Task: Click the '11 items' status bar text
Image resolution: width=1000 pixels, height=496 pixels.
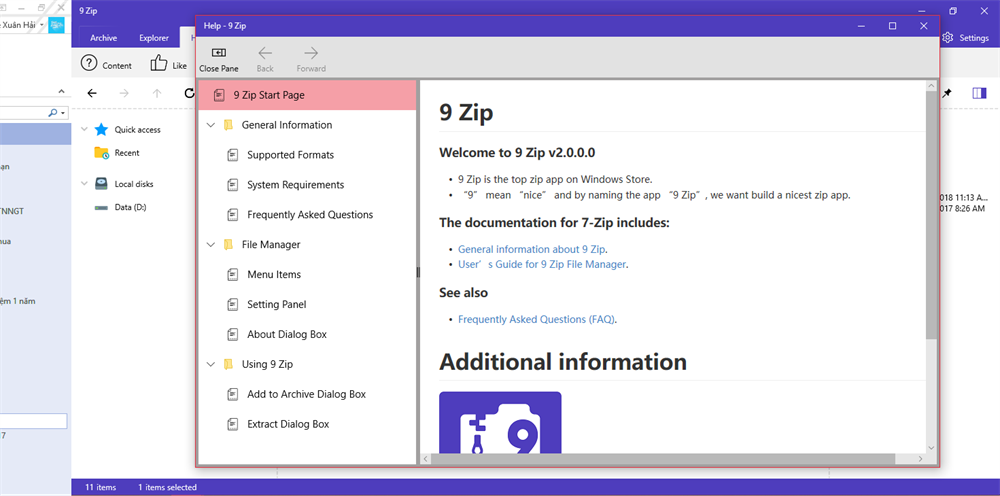Action: click(101, 487)
